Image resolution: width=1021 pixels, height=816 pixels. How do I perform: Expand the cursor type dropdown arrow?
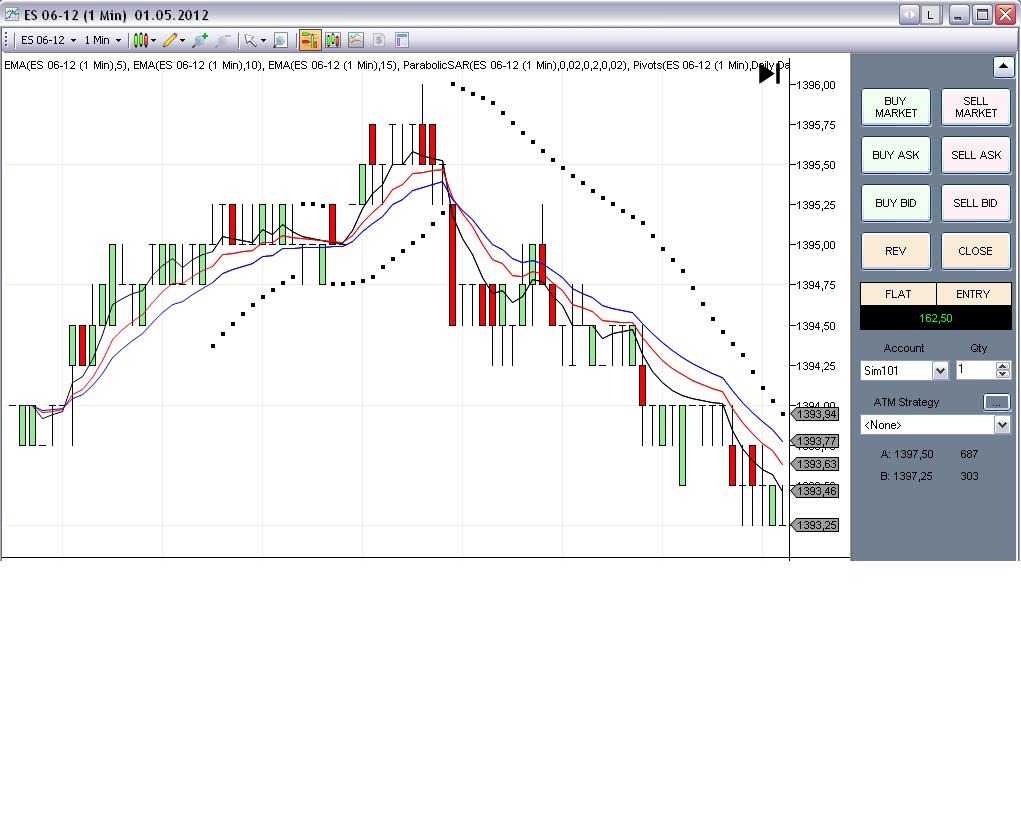[263, 40]
